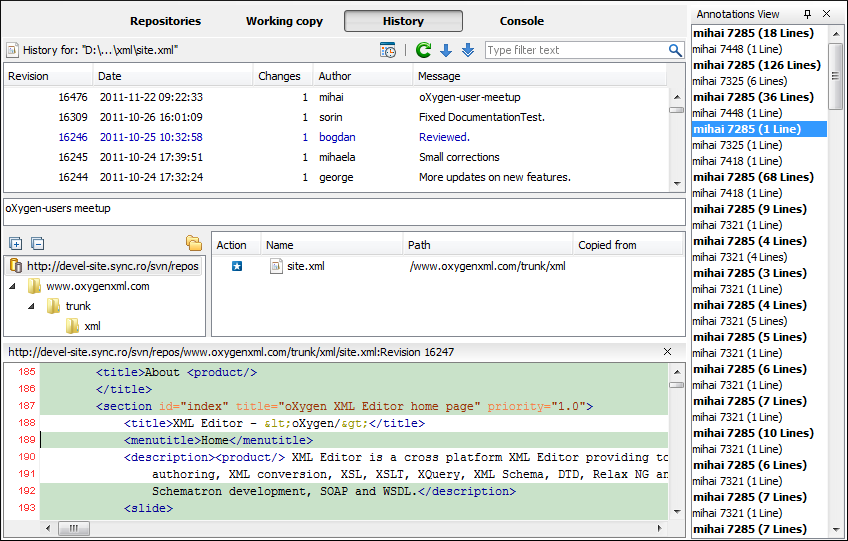This screenshot has width=848, height=541.
Task: Click the folders icon above the tree
Action: [x=194, y=243]
